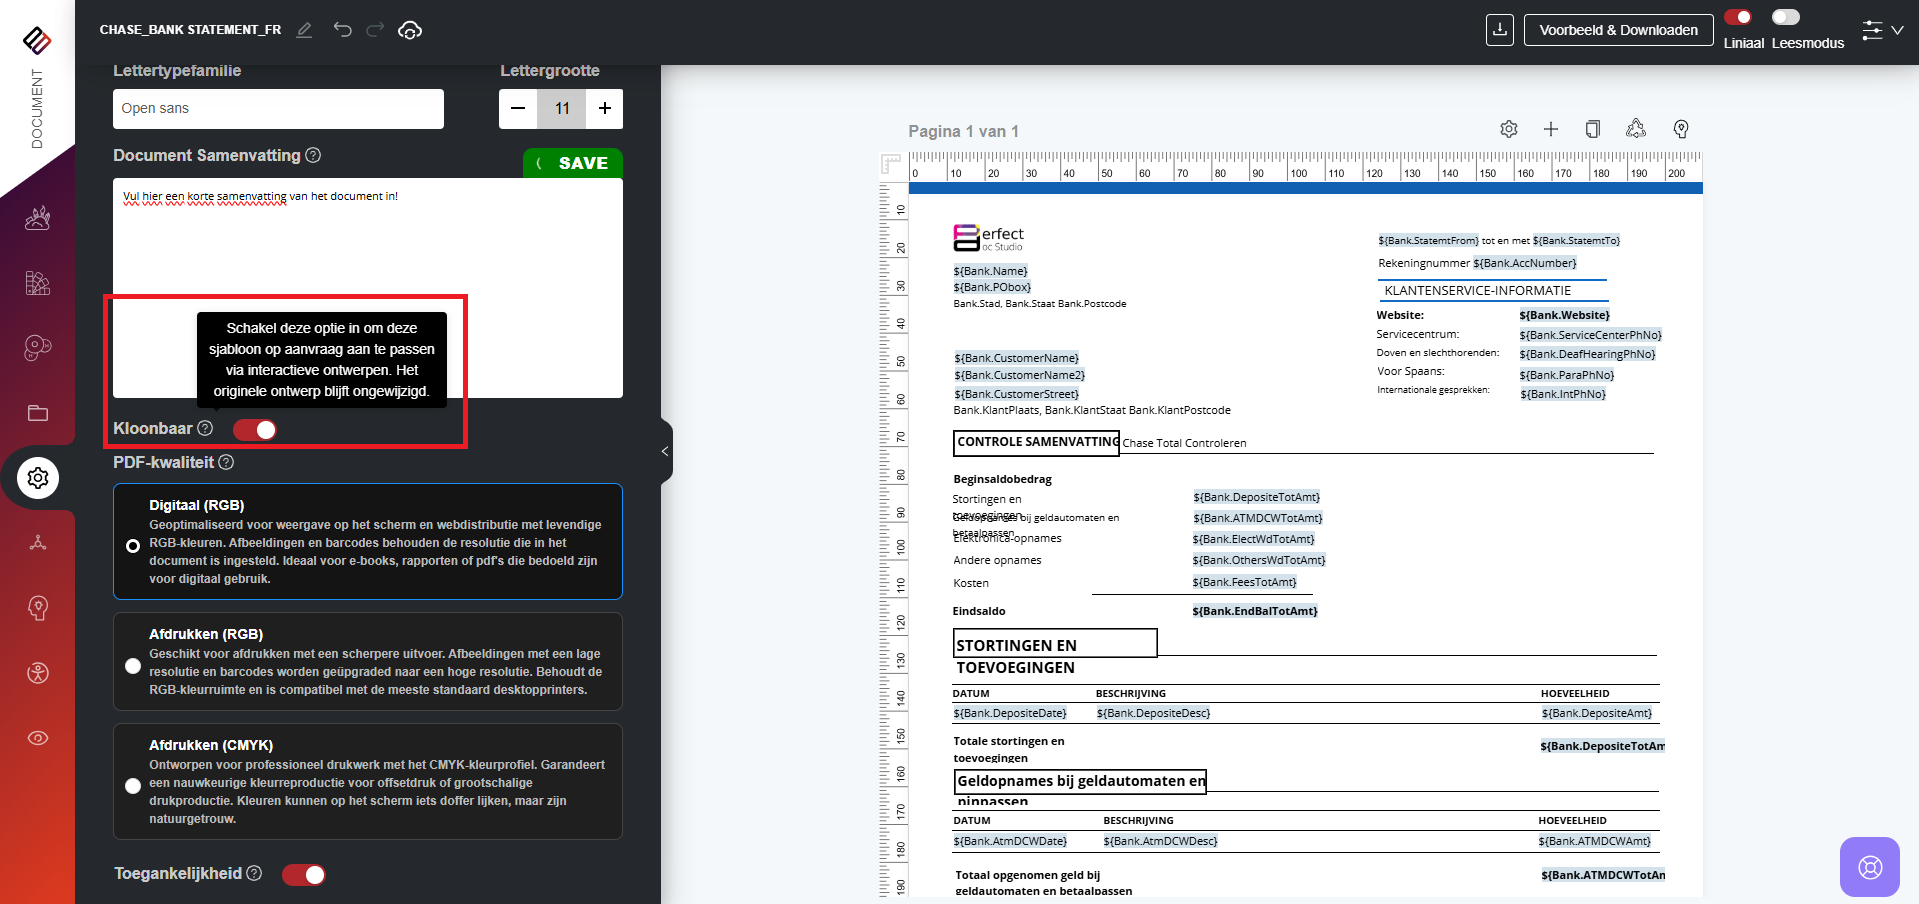
Task: Turn off the Toegankelijkheid toggle
Action: coord(304,875)
